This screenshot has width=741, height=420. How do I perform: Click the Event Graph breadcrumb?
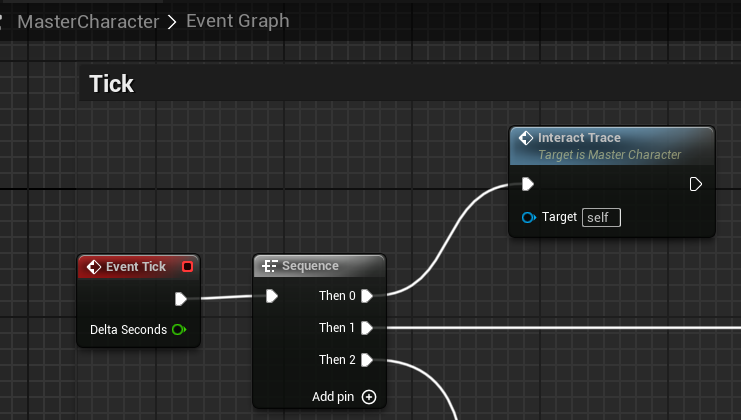[x=237, y=21]
